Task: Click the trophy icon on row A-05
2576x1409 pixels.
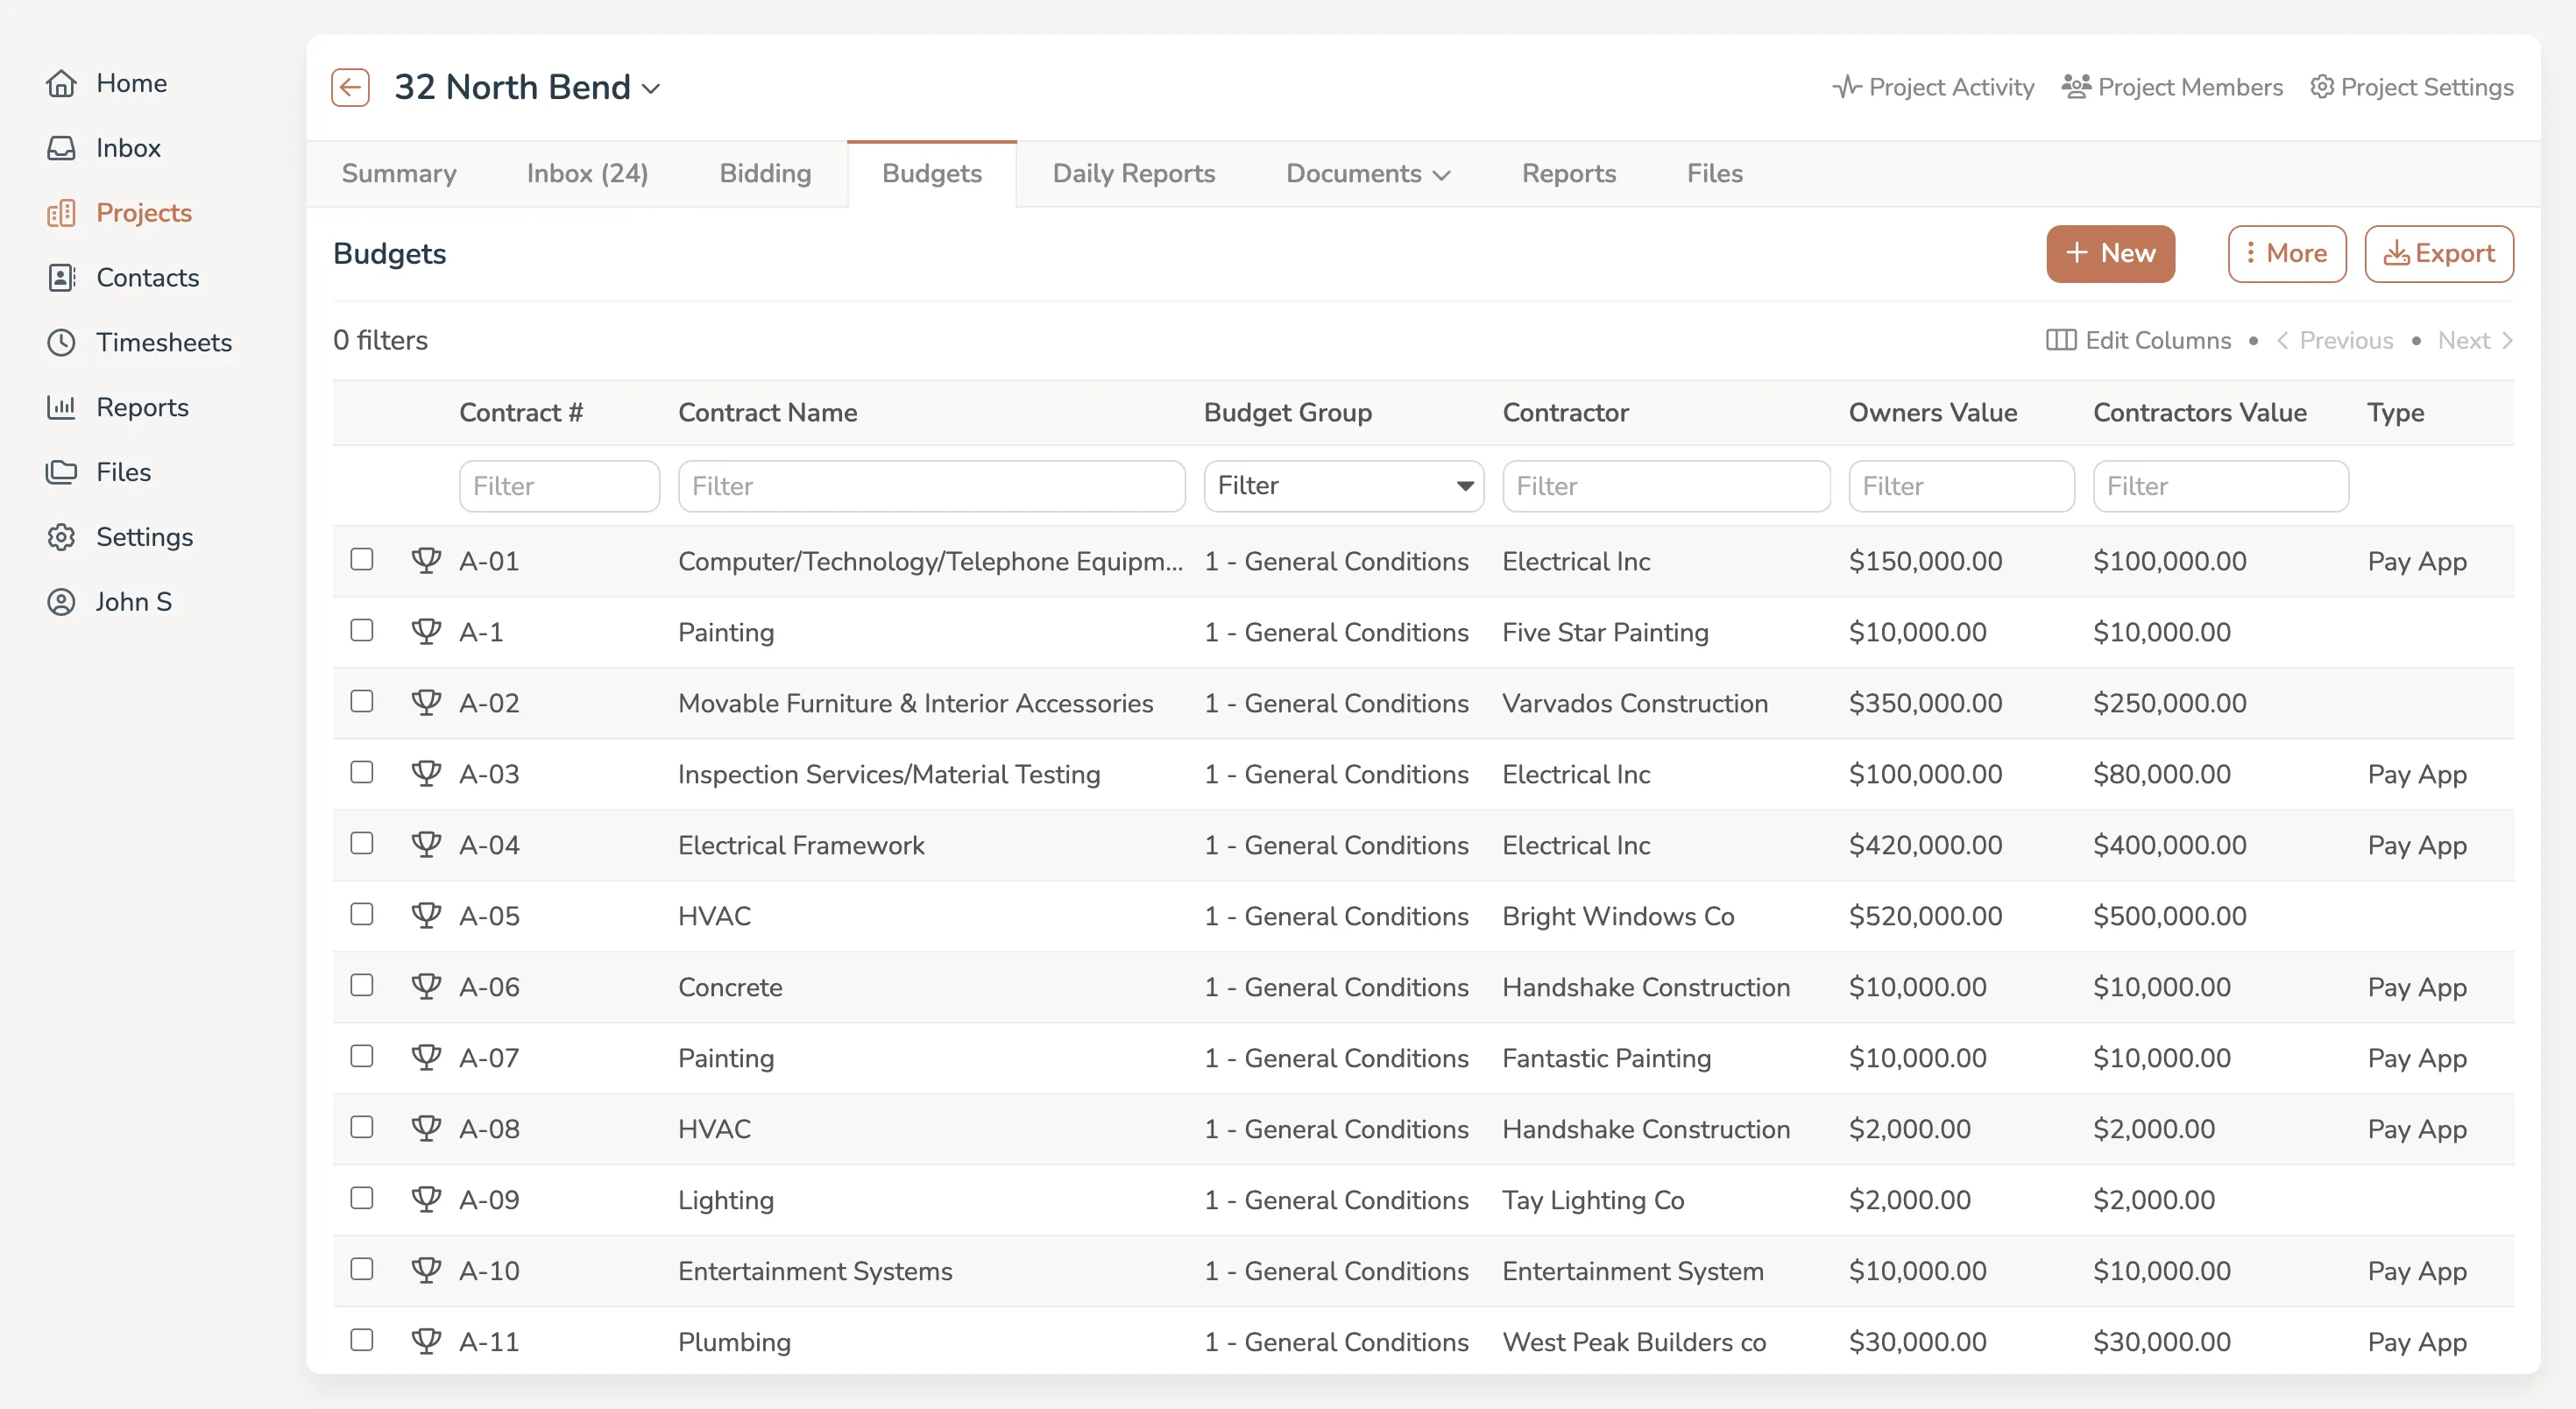Action: [427, 914]
